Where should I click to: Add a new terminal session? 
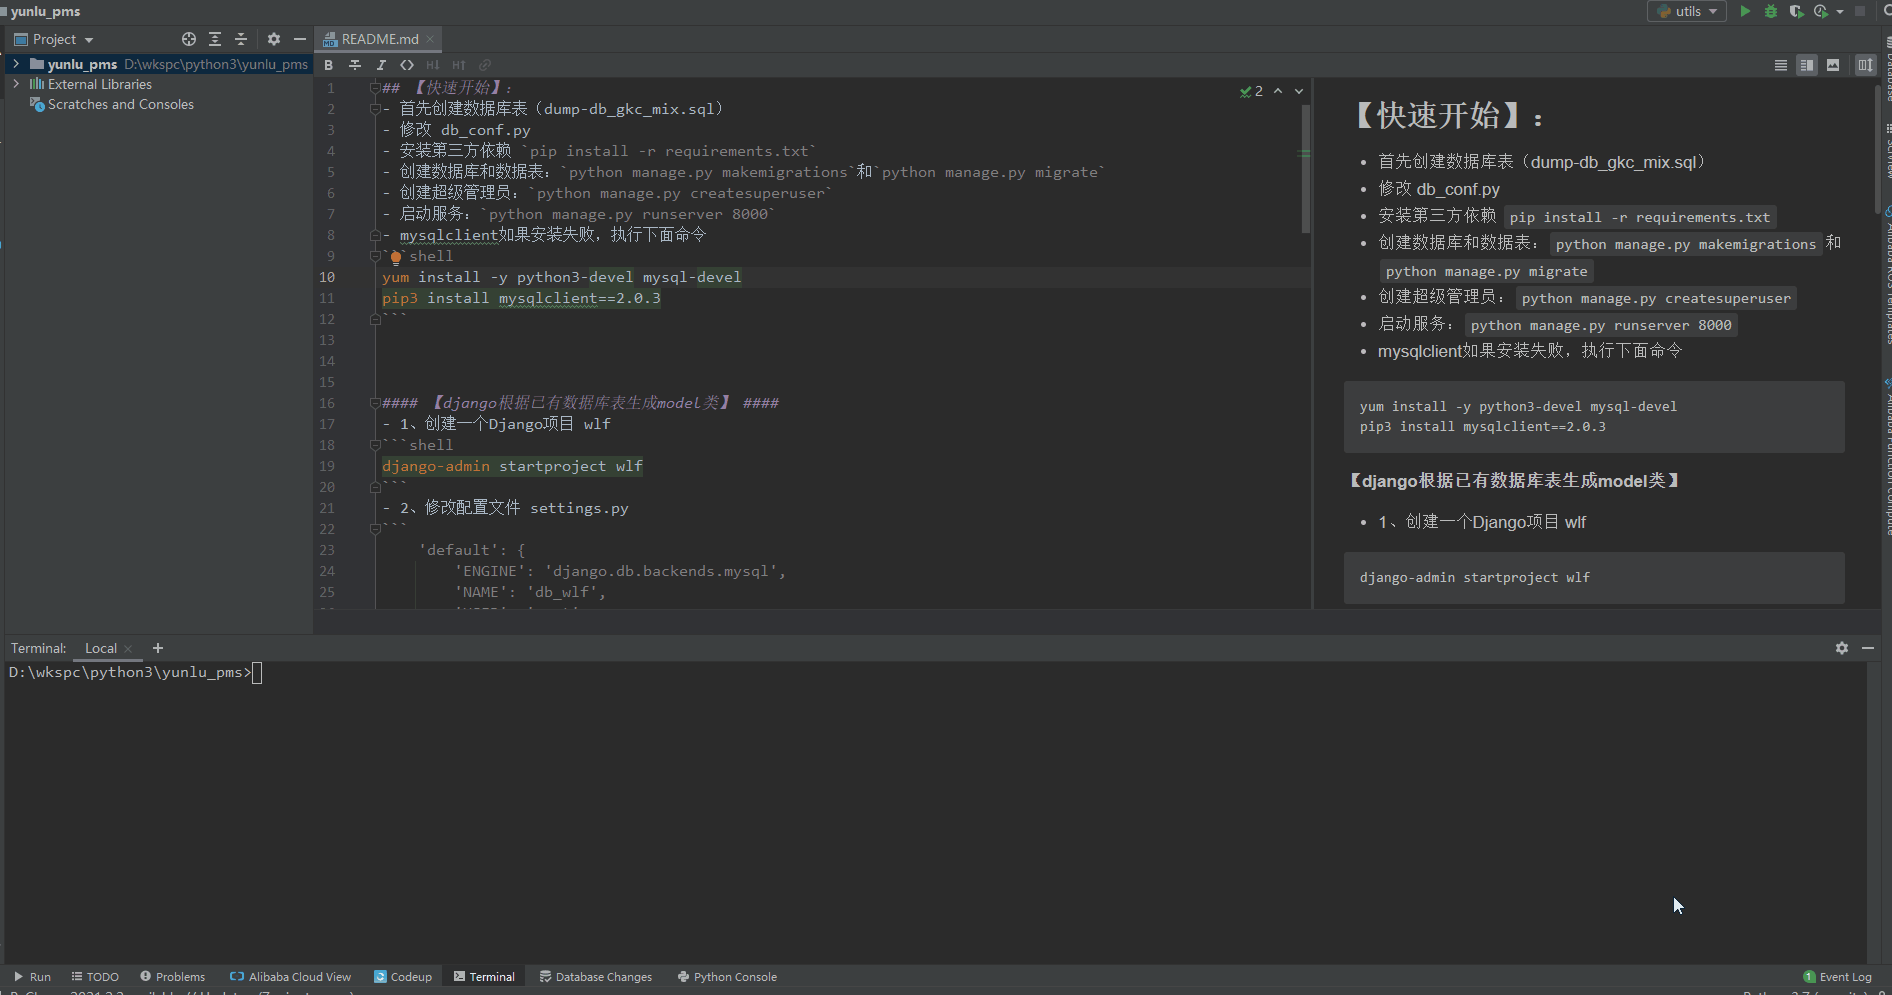click(x=158, y=648)
